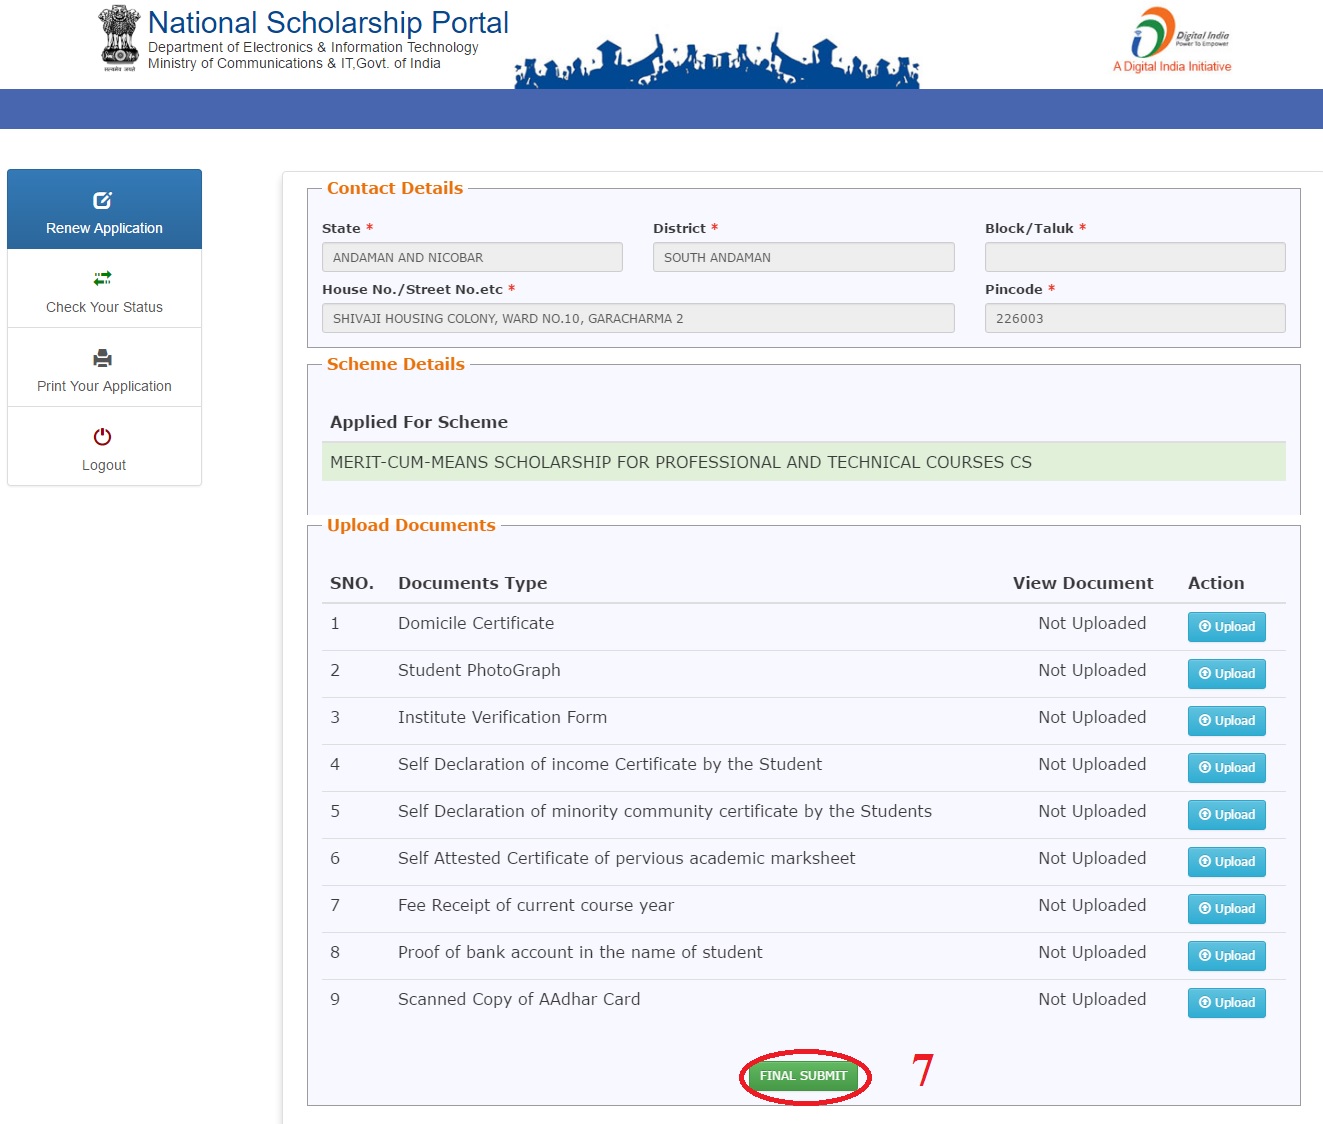Click Not Uploaded status for Institute Verification Form
Screen dimensions: 1323x1124
pyautogui.click(x=1092, y=717)
